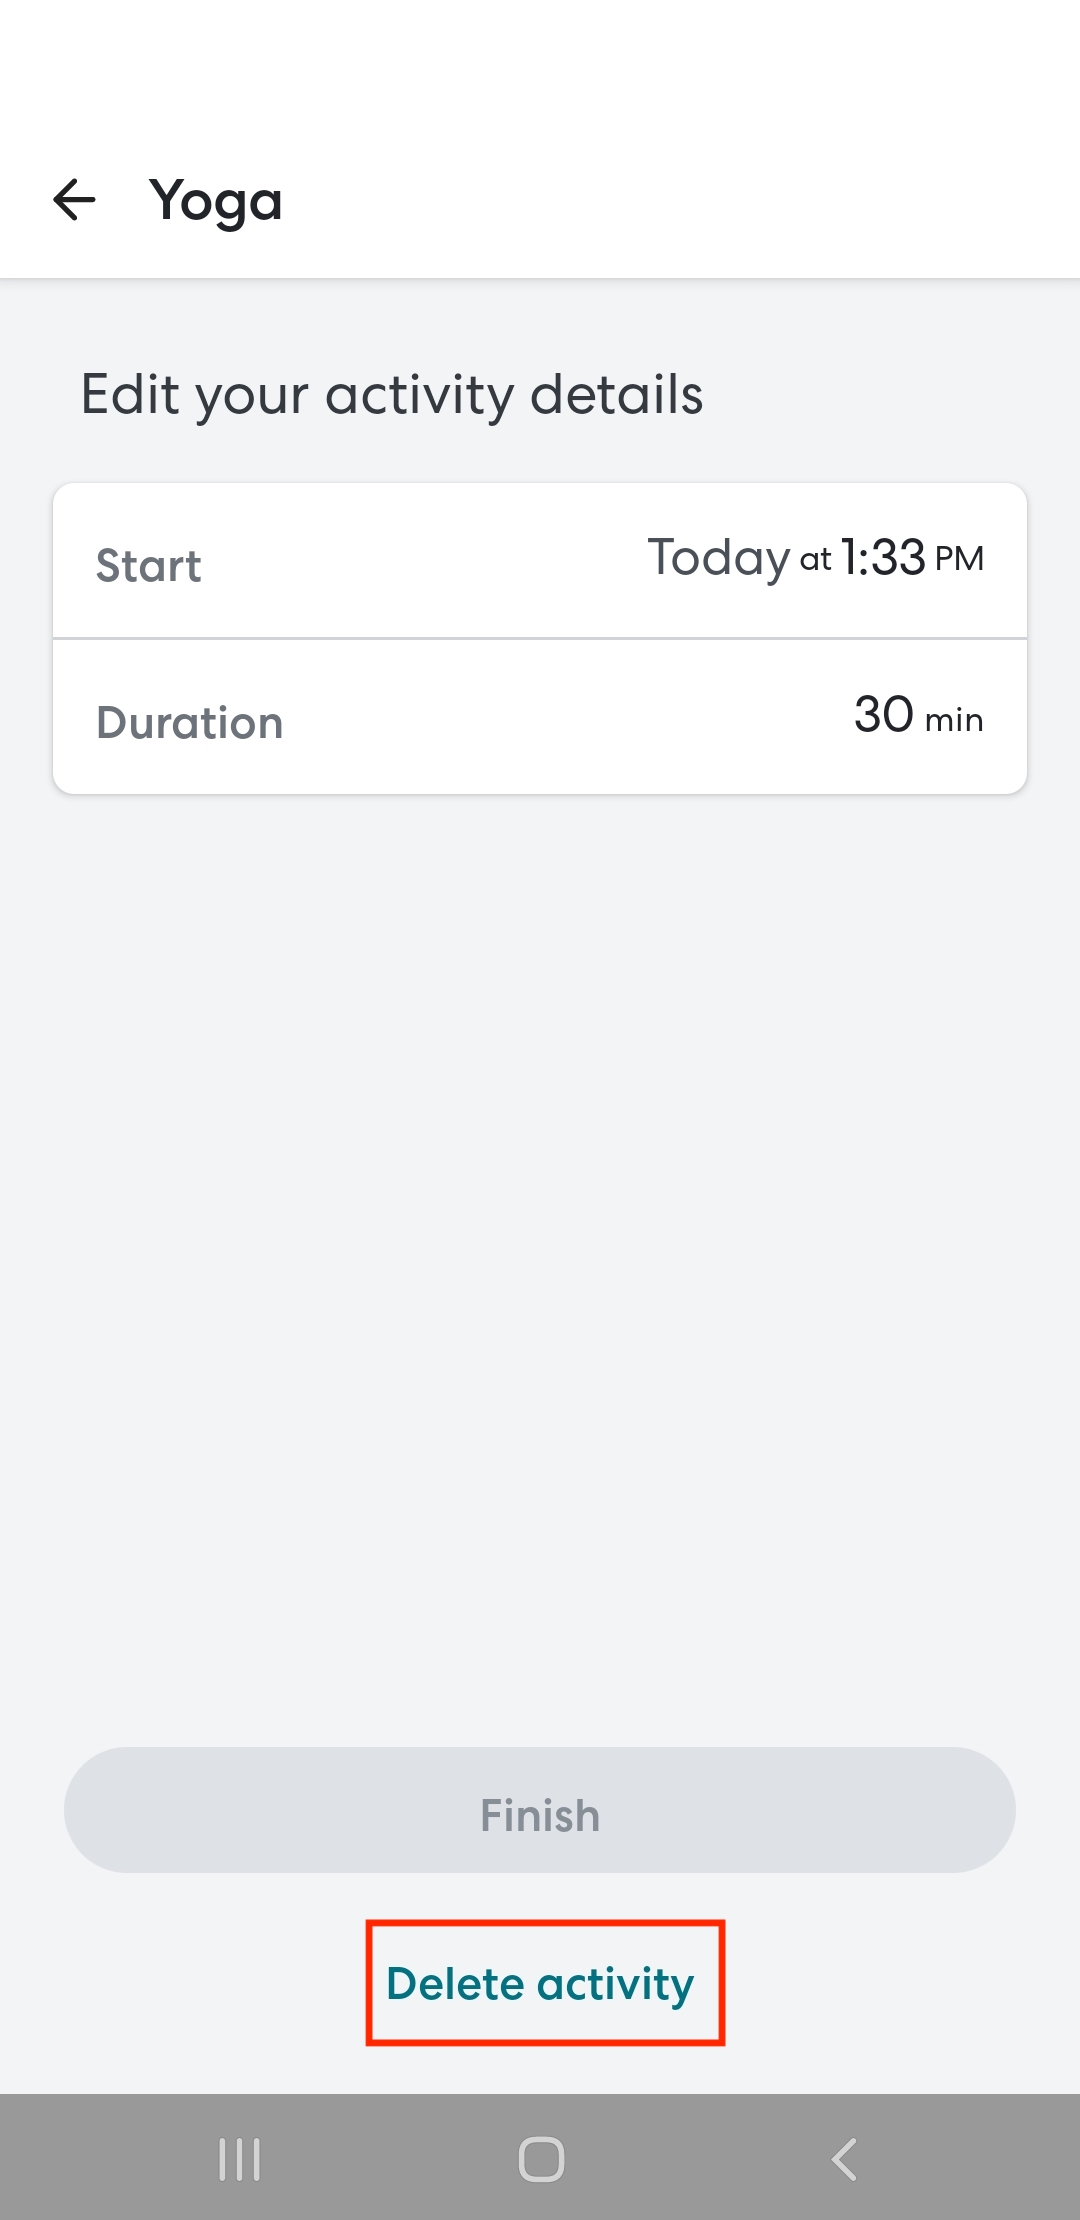Tap the blank white area above the header
The width and height of the screenshot is (1080, 2220).
point(540,60)
